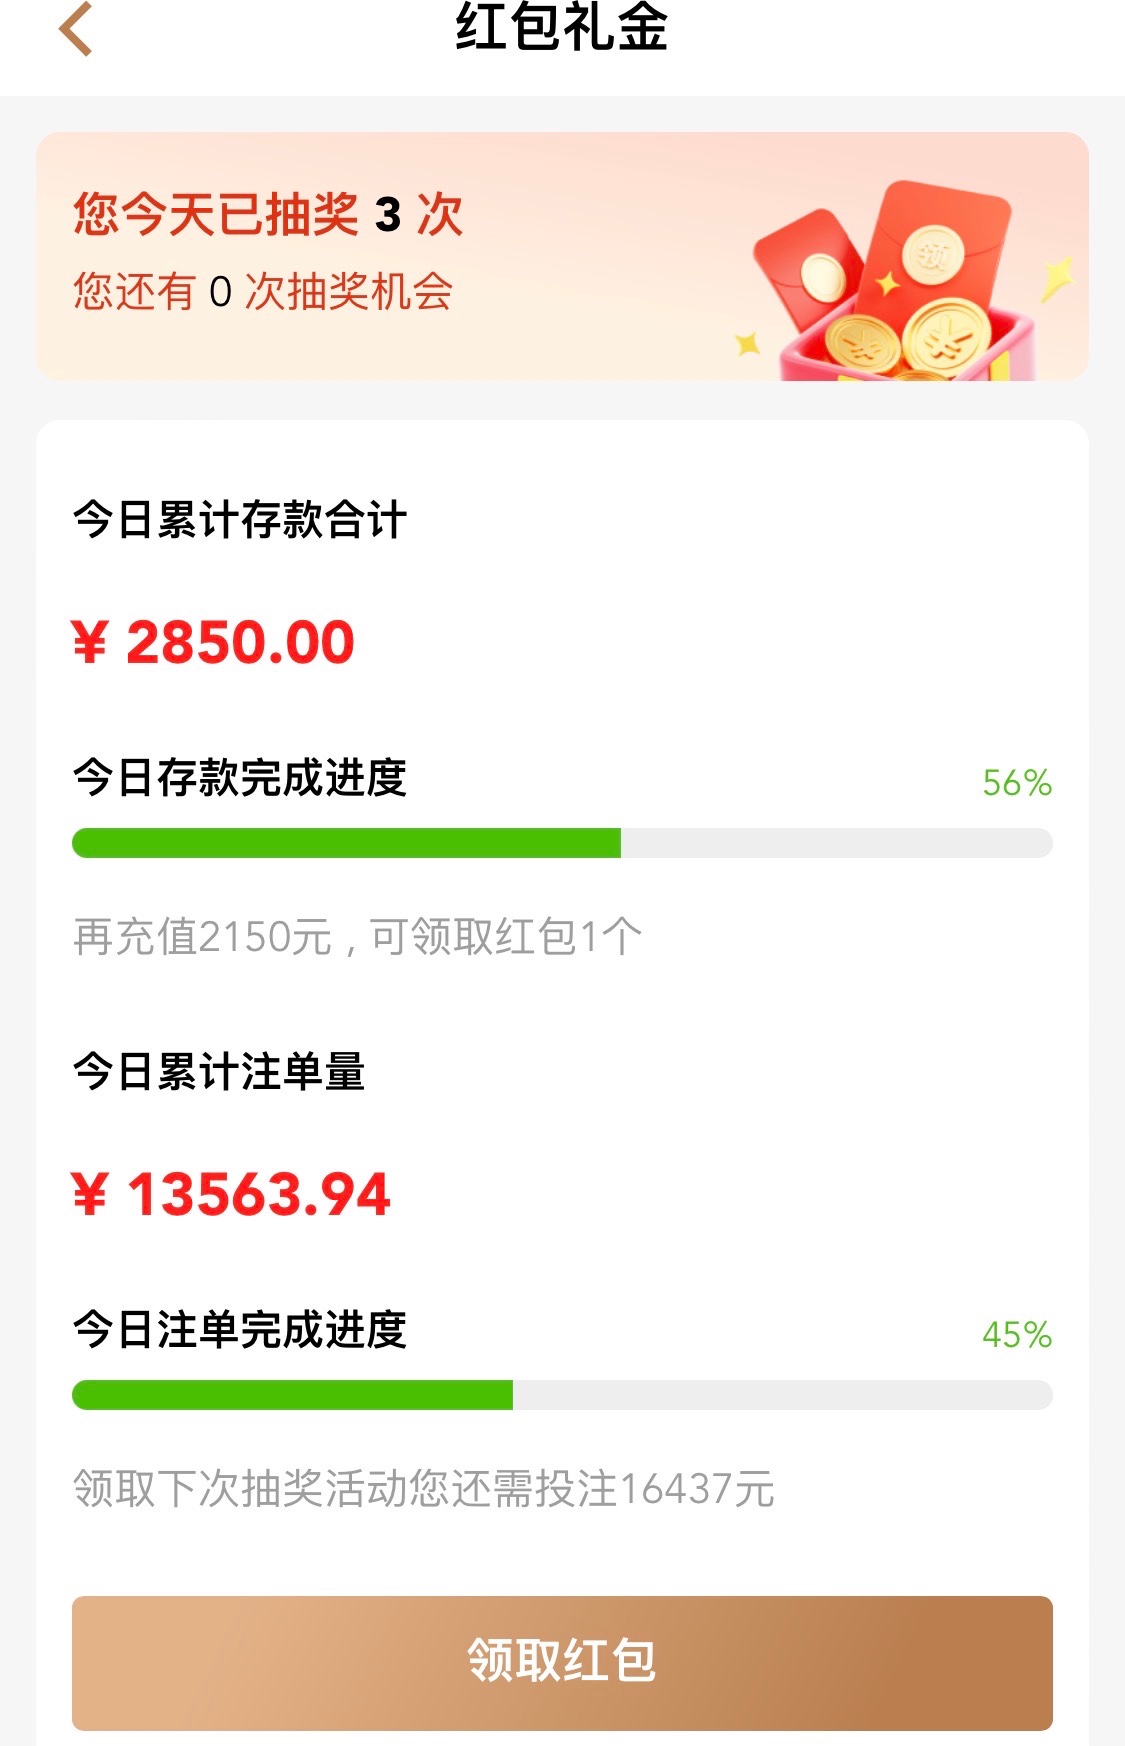The height and width of the screenshot is (1746, 1125).
Task: Tap the 您还有 0 次抽奖机会 text
Action: tap(262, 292)
